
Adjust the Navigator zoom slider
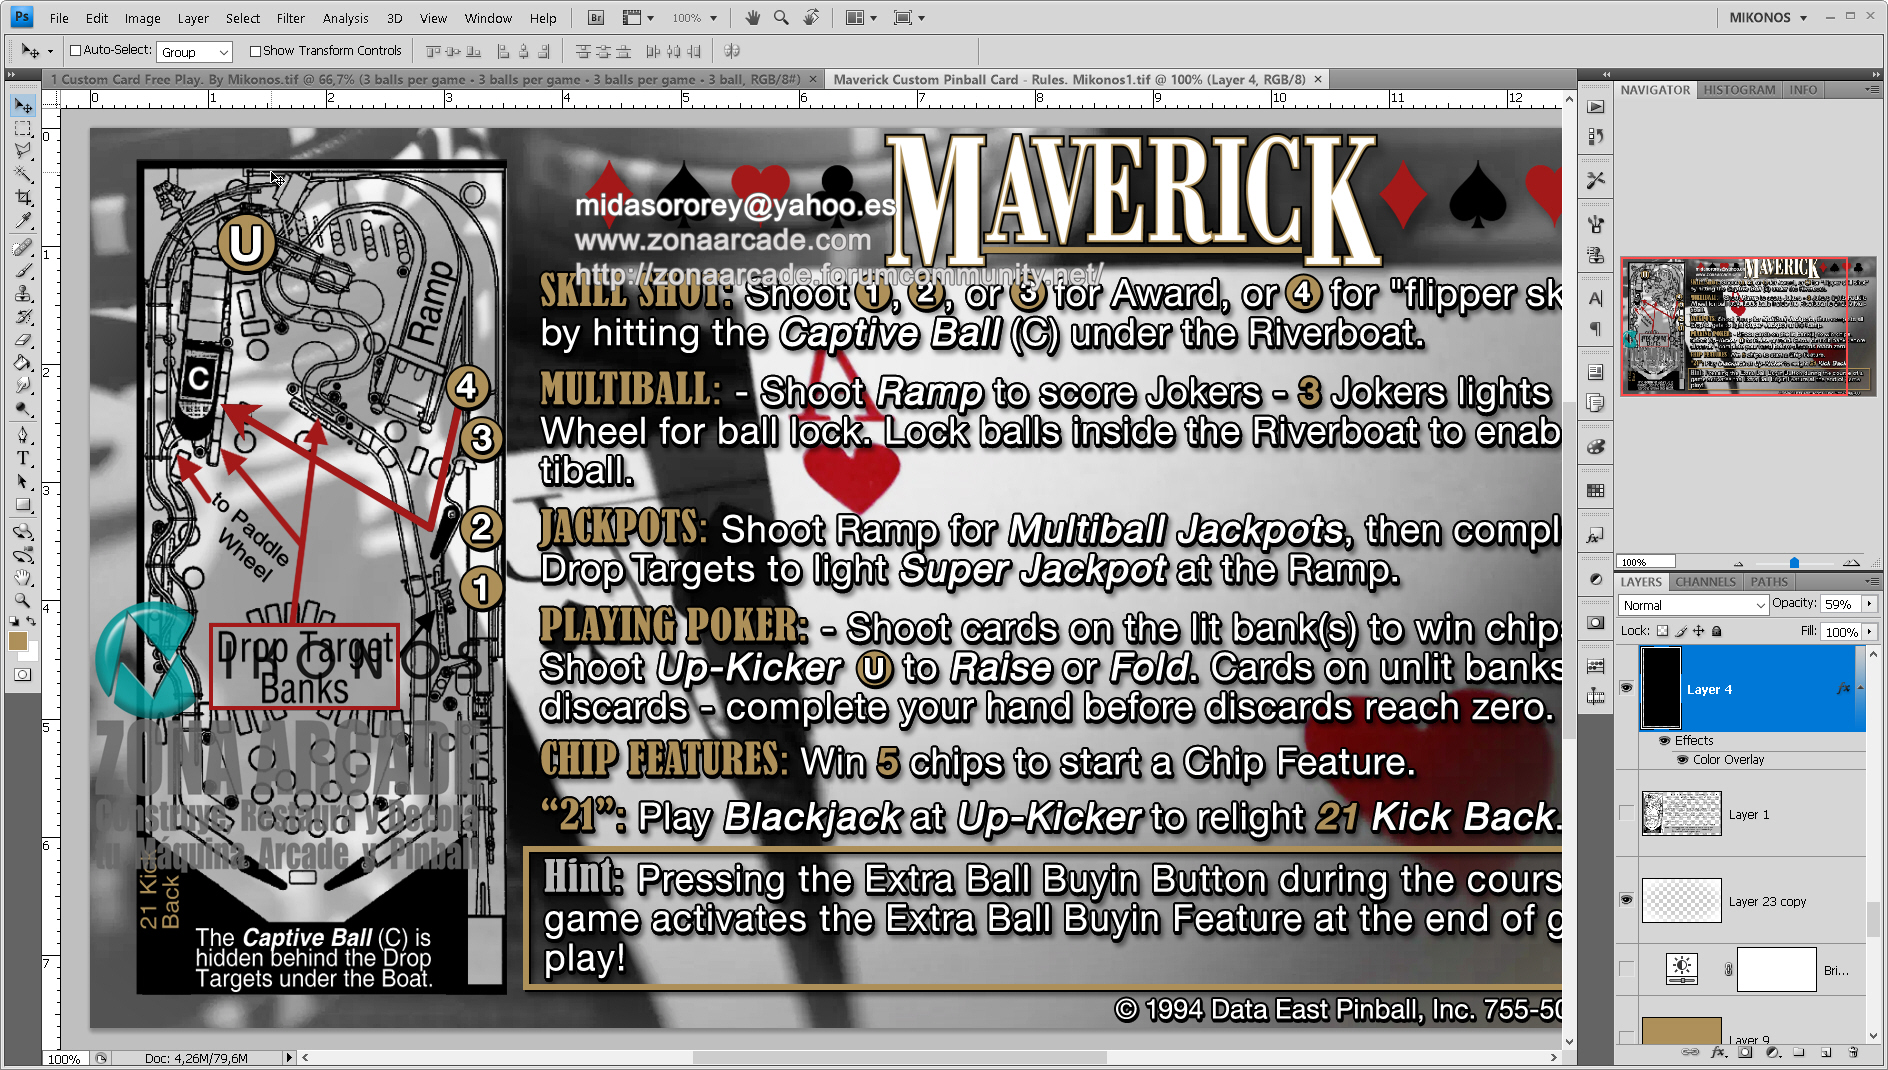1794,563
